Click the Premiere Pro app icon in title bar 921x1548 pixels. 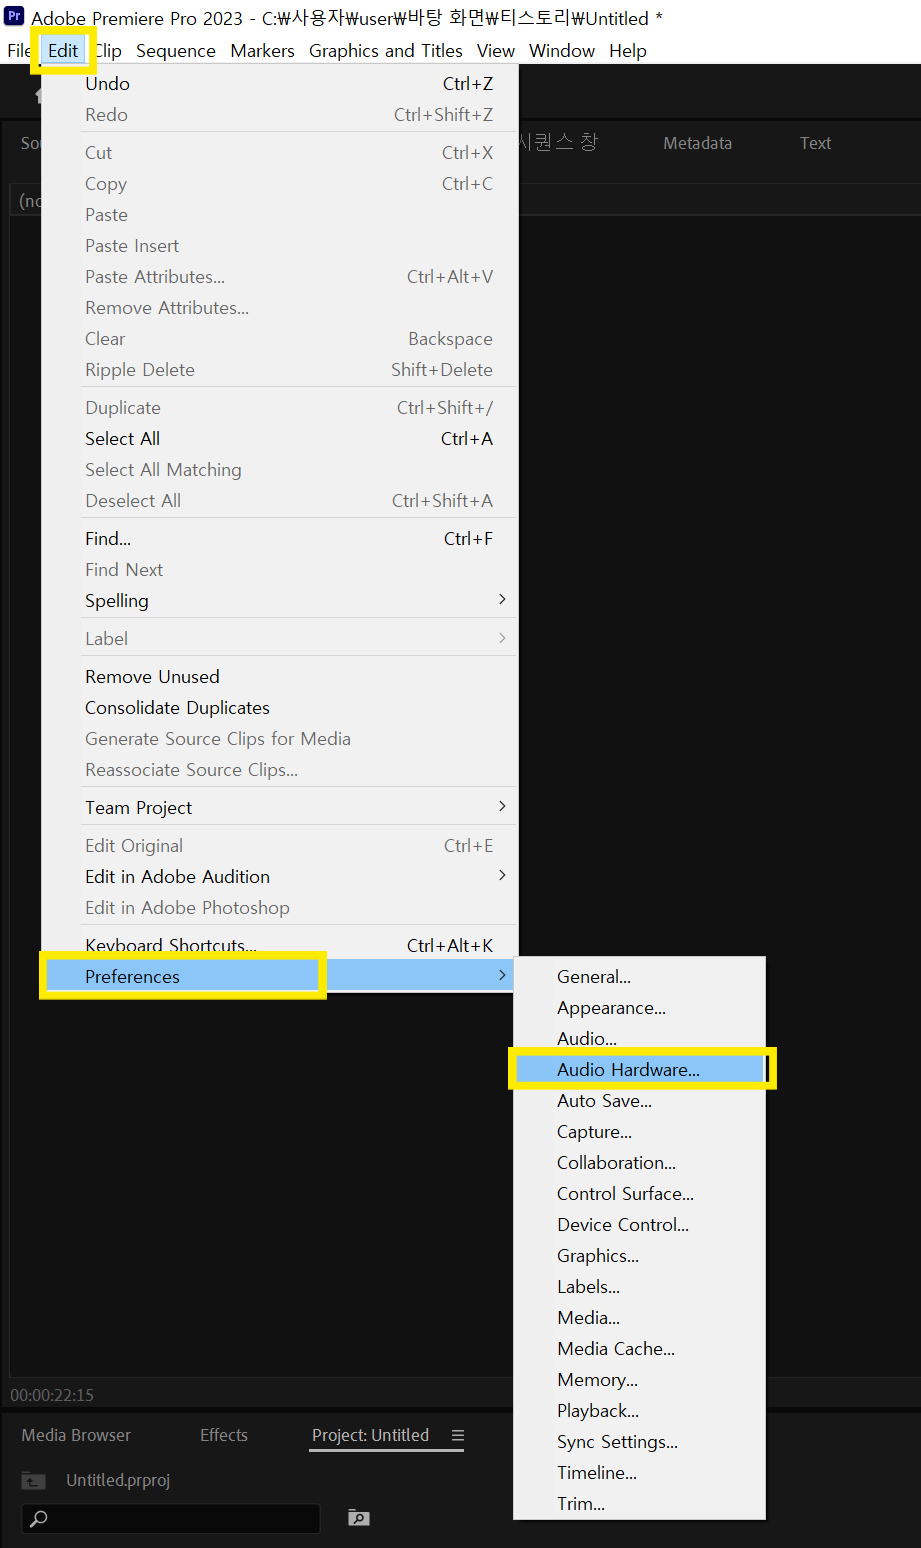(x=15, y=16)
